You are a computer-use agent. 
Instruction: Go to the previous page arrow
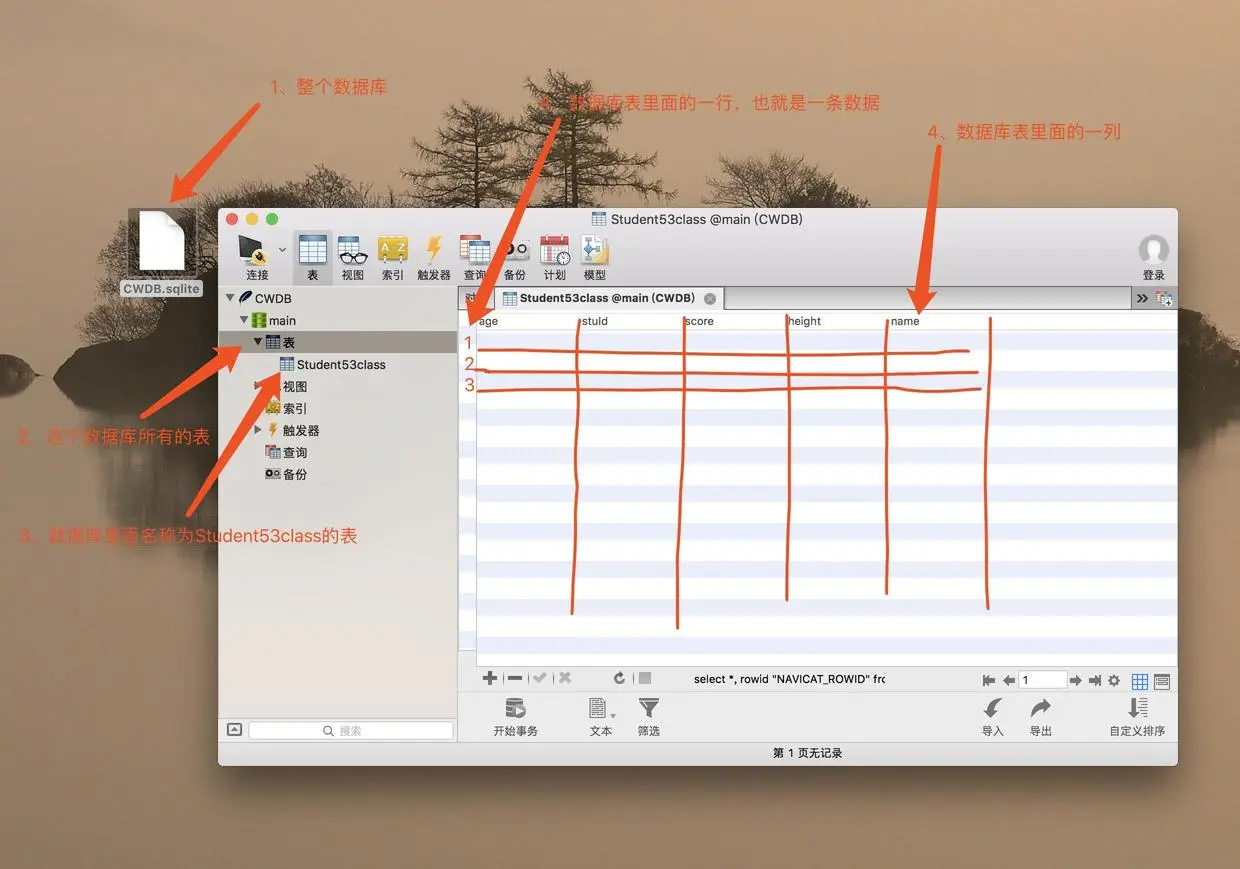click(1008, 680)
